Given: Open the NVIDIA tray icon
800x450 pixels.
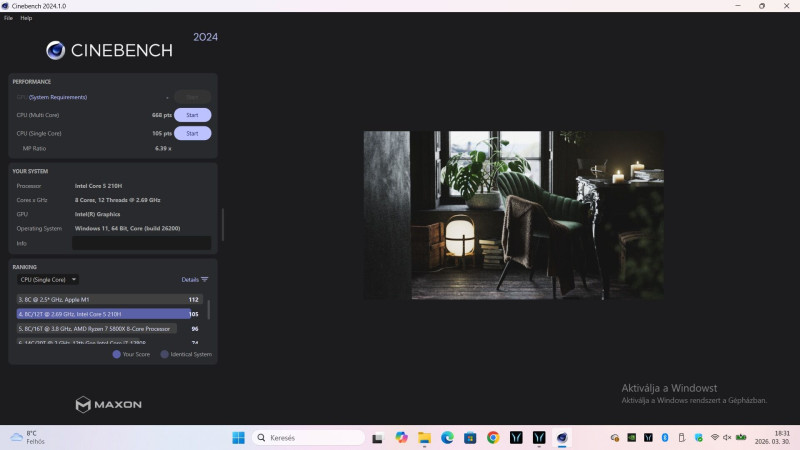Looking at the screenshot, I should tap(632, 437).
